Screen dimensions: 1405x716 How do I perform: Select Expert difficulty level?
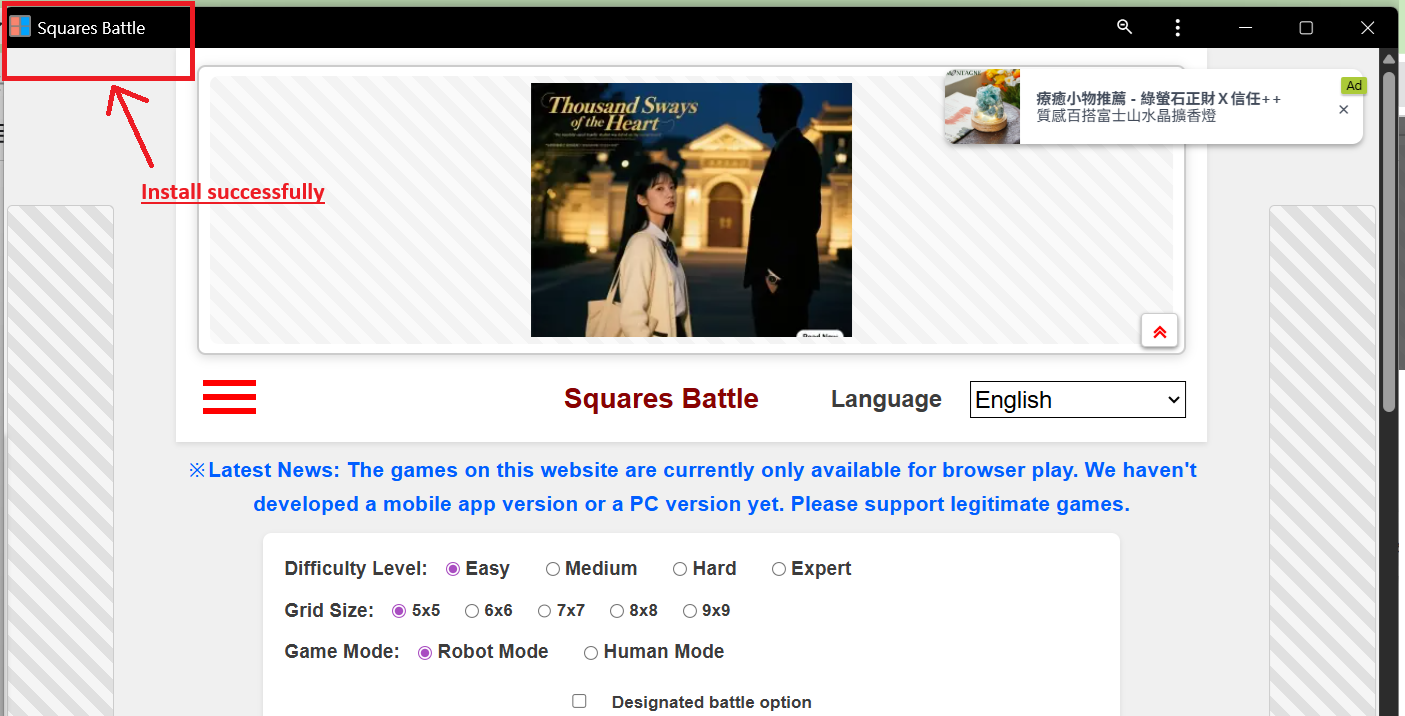[x=779, y=568]
